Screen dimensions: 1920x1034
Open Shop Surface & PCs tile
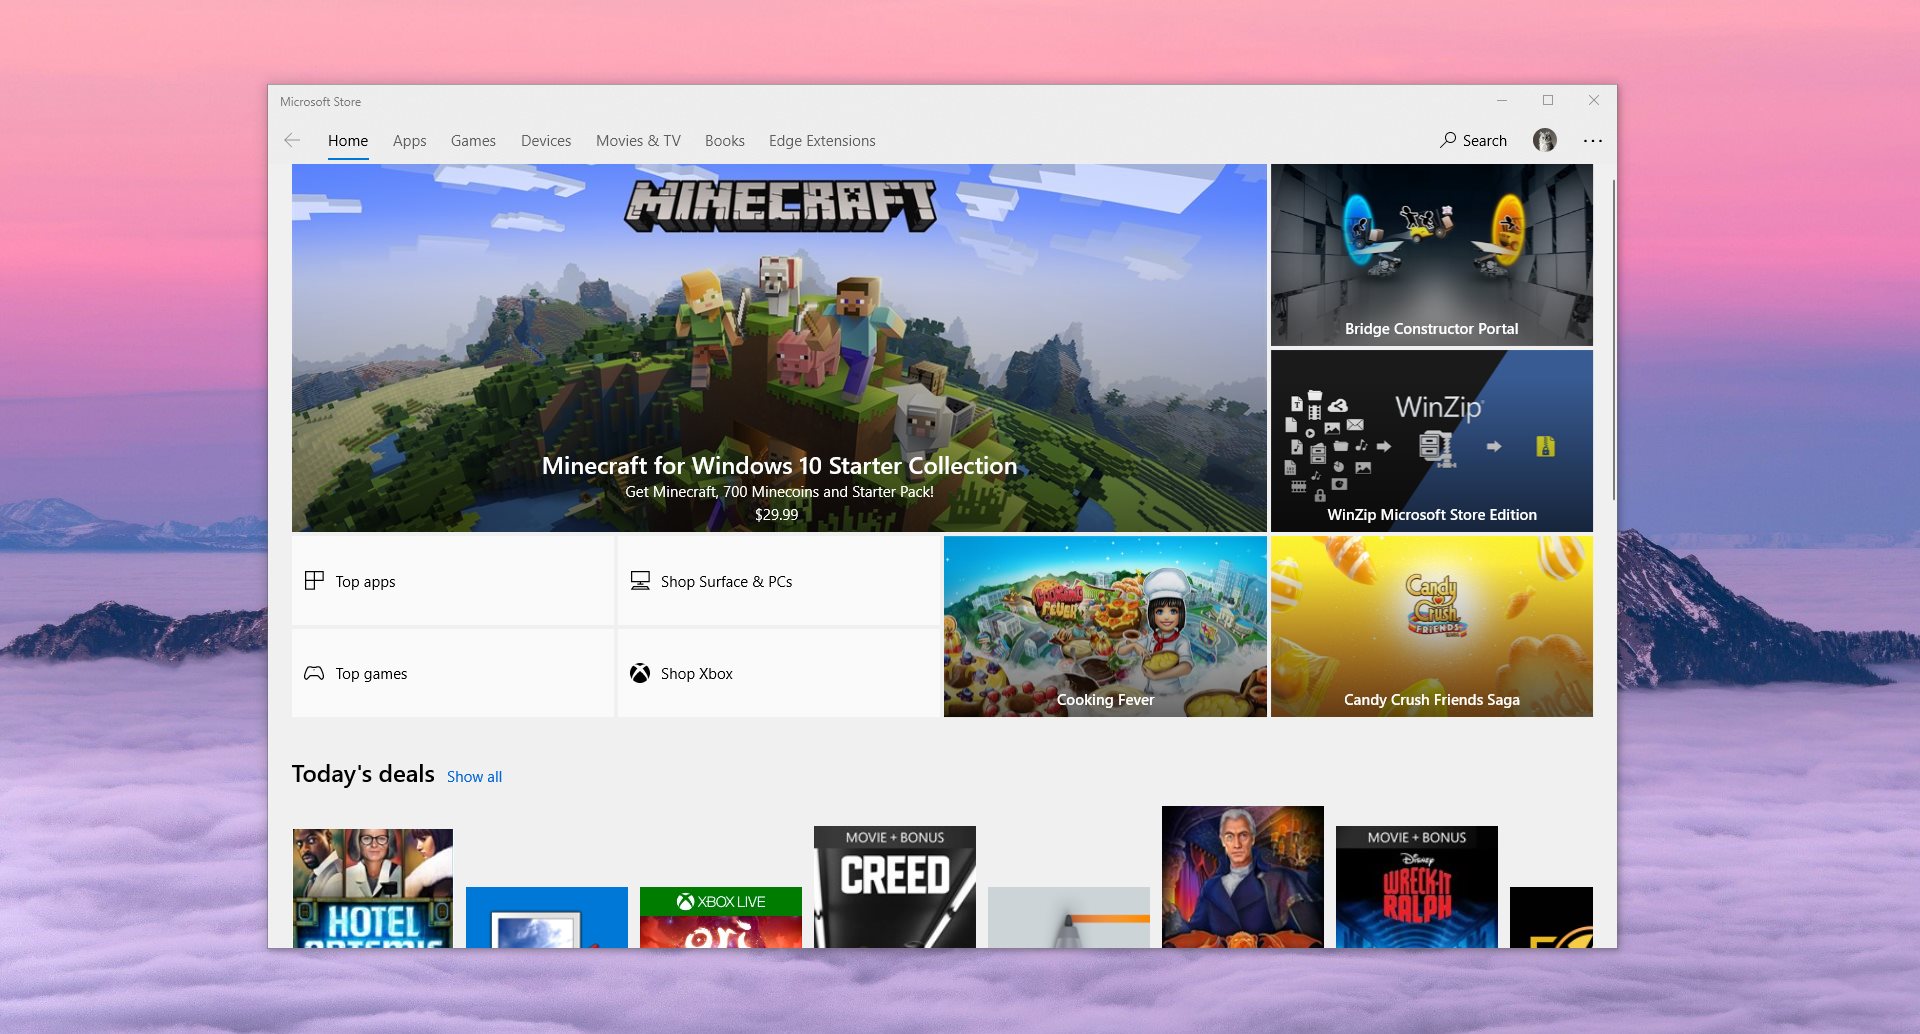[x=779, y=581]
